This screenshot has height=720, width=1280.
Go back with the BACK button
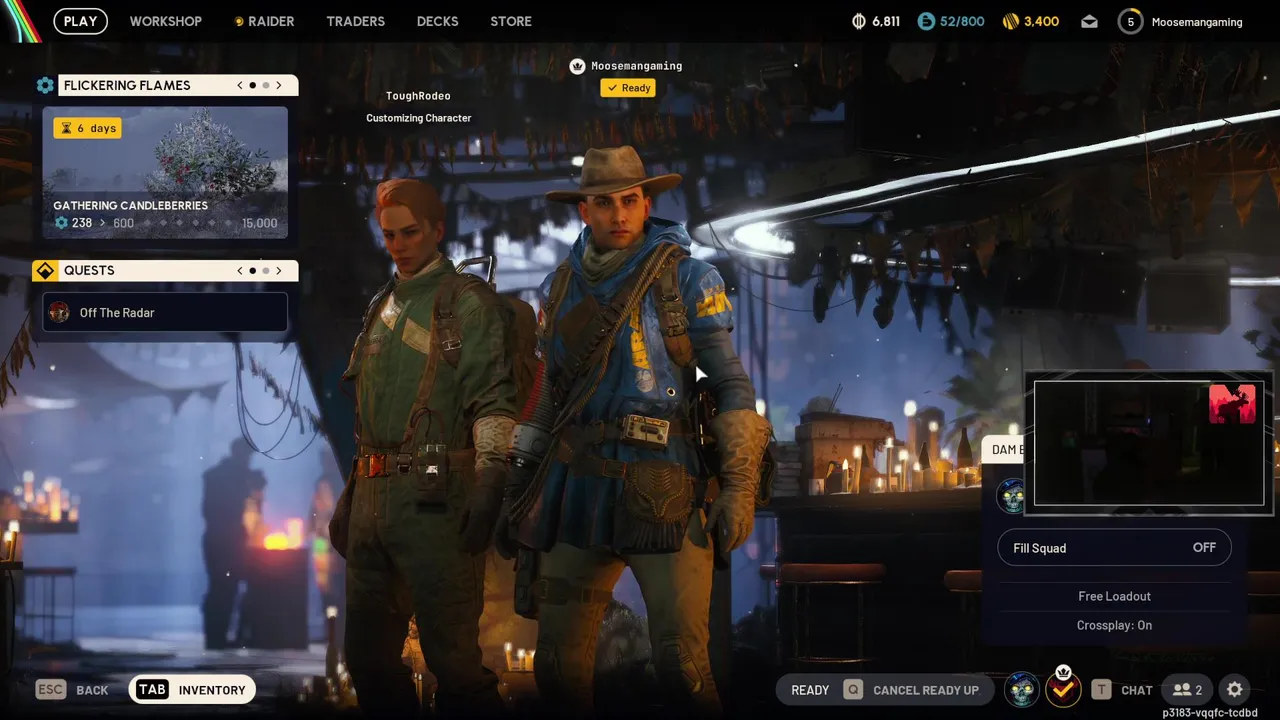point(92,690)
